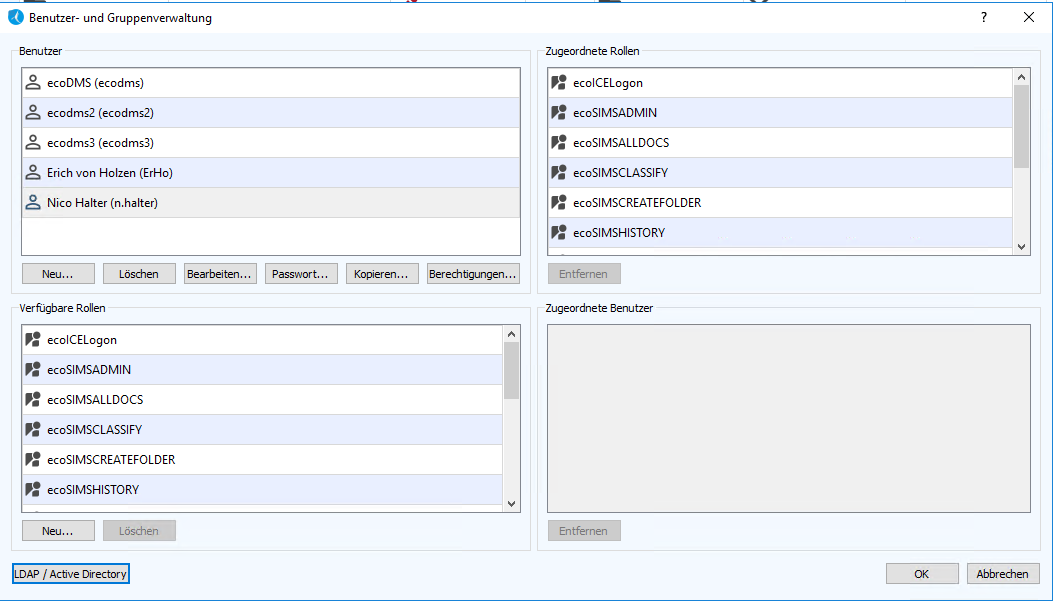Click role icon of ecoSIMSHISTORY in Zugeordnete Rollen
The image size is (1053, 601).
559,232
